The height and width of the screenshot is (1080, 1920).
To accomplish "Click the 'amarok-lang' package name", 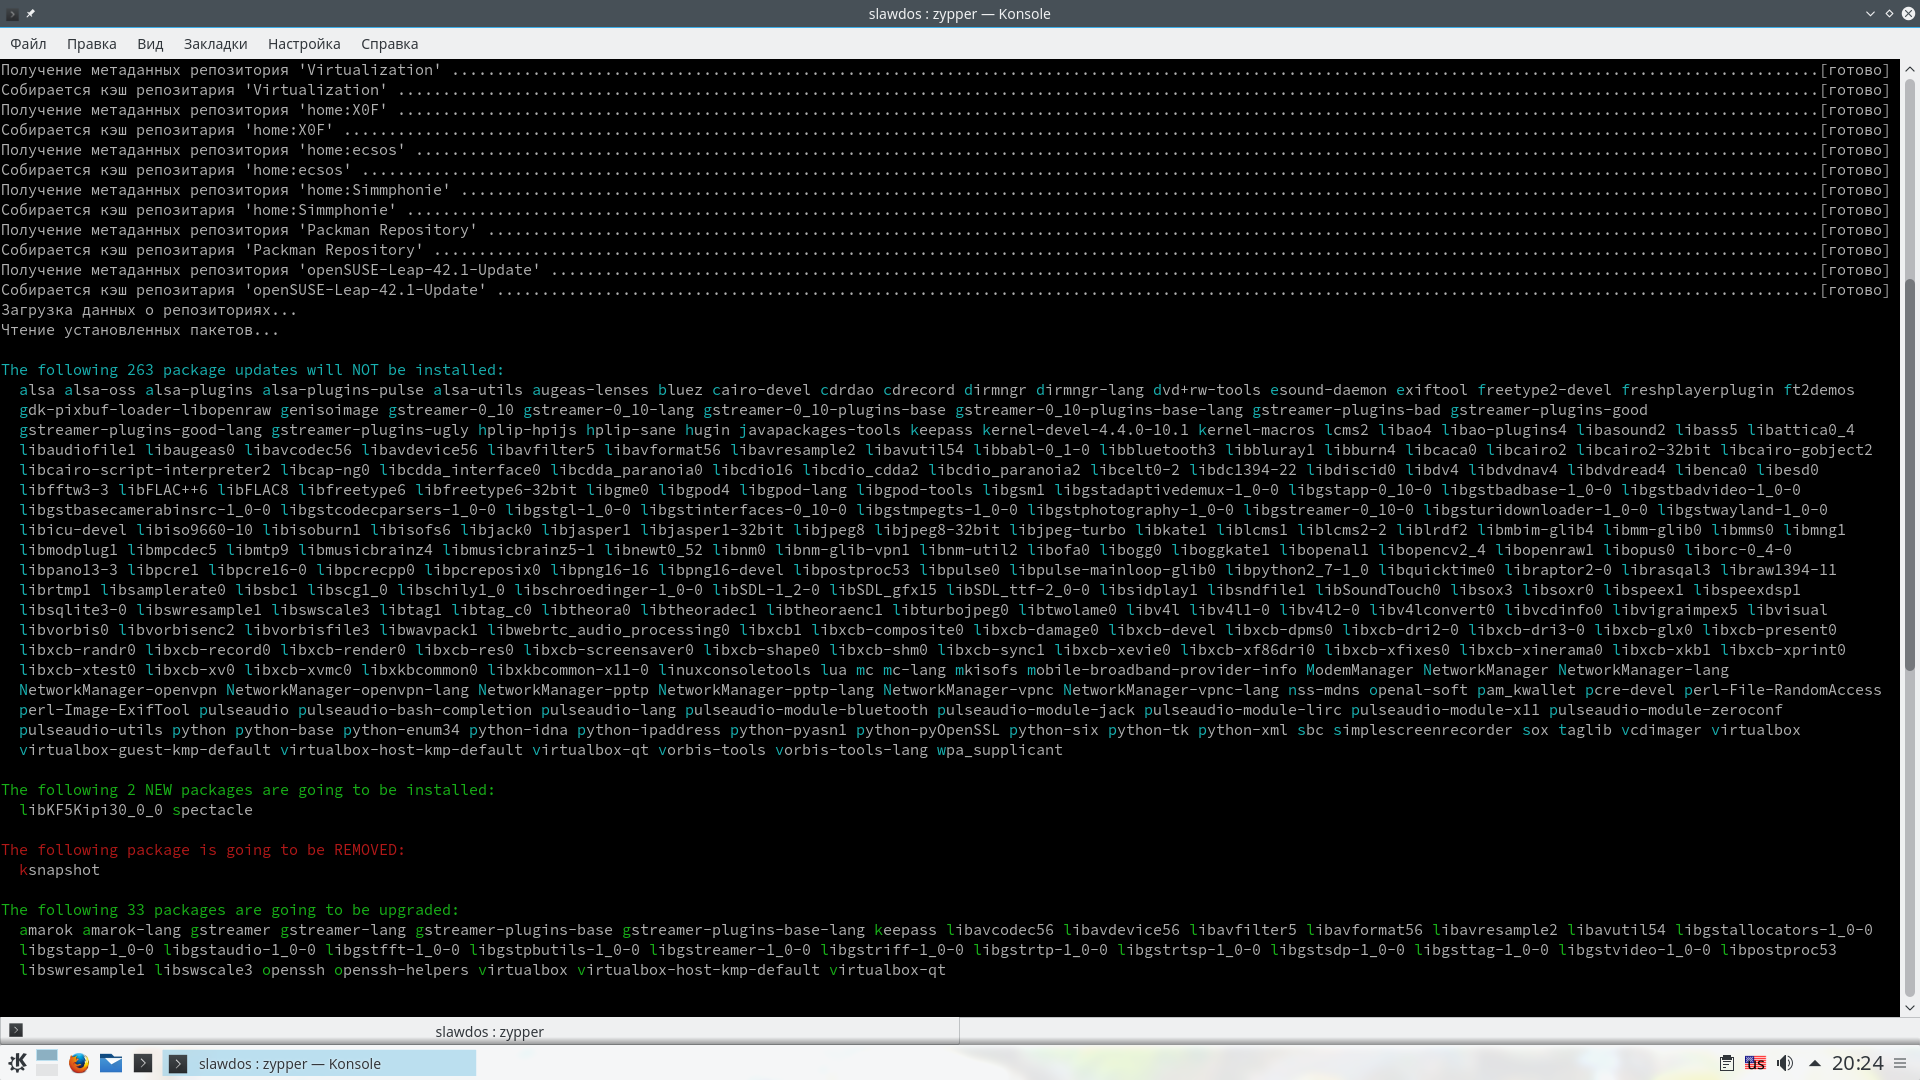I will coord(131,930).
